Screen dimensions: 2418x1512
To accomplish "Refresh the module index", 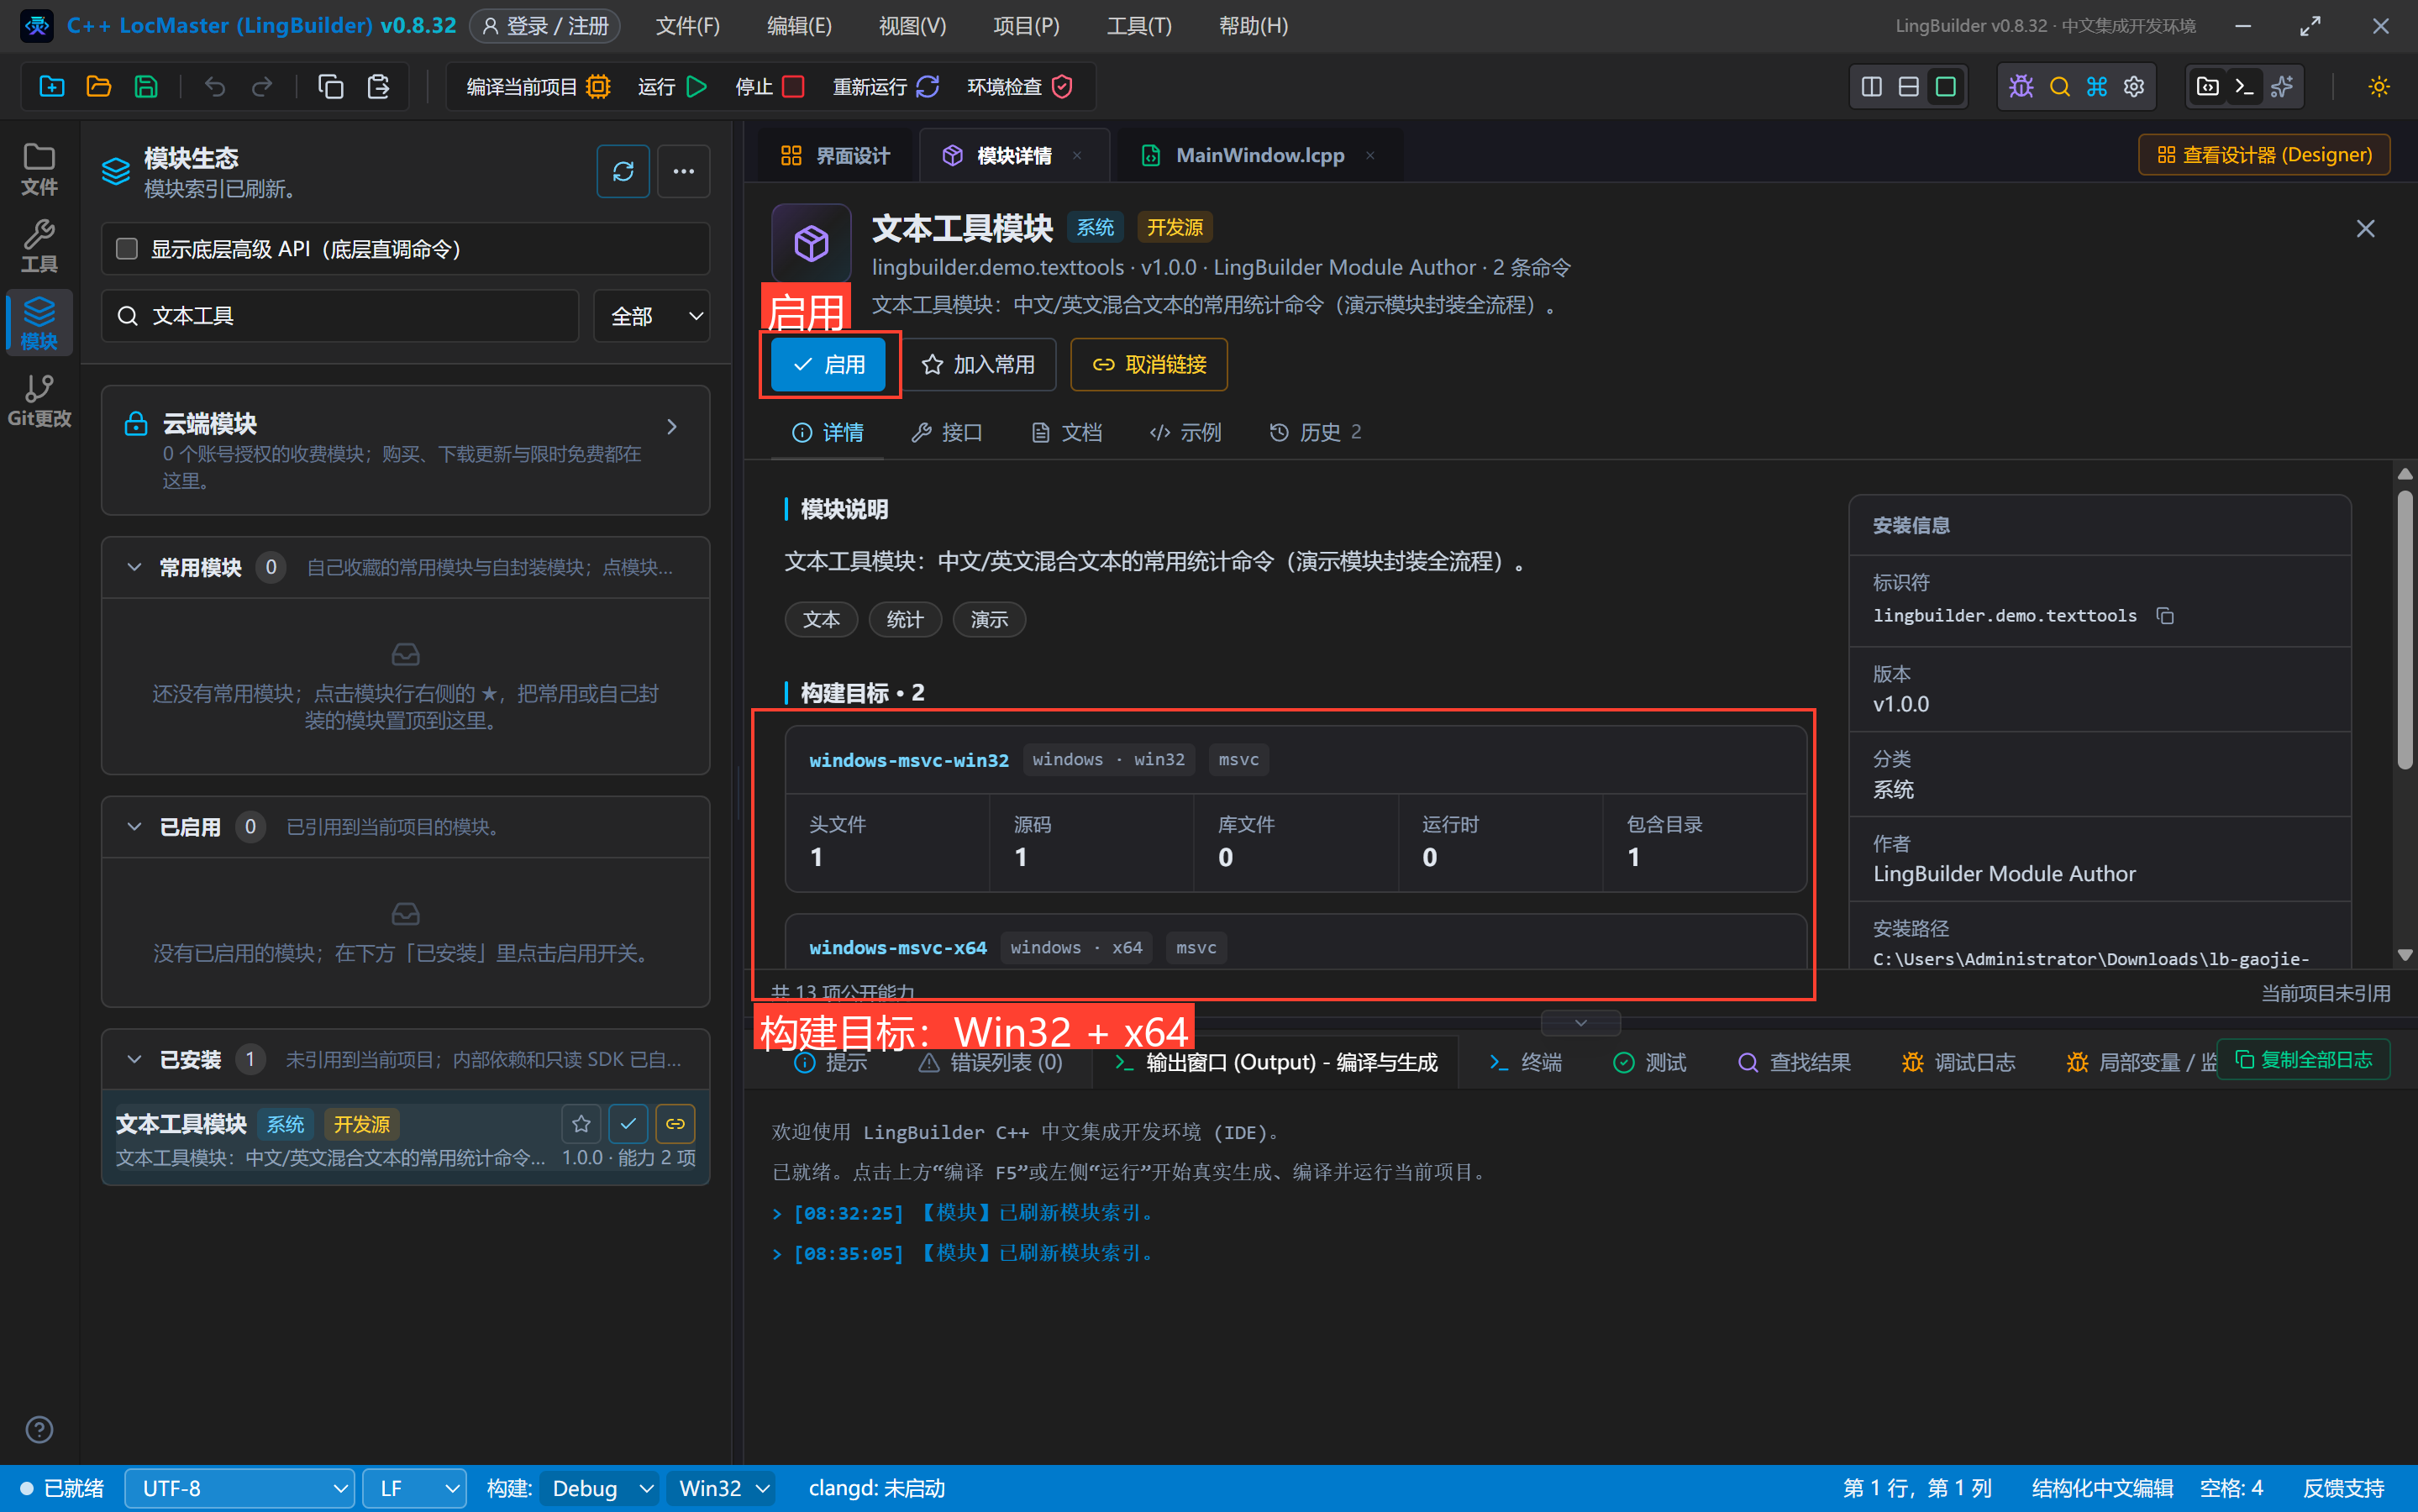I will pos(623,171).
